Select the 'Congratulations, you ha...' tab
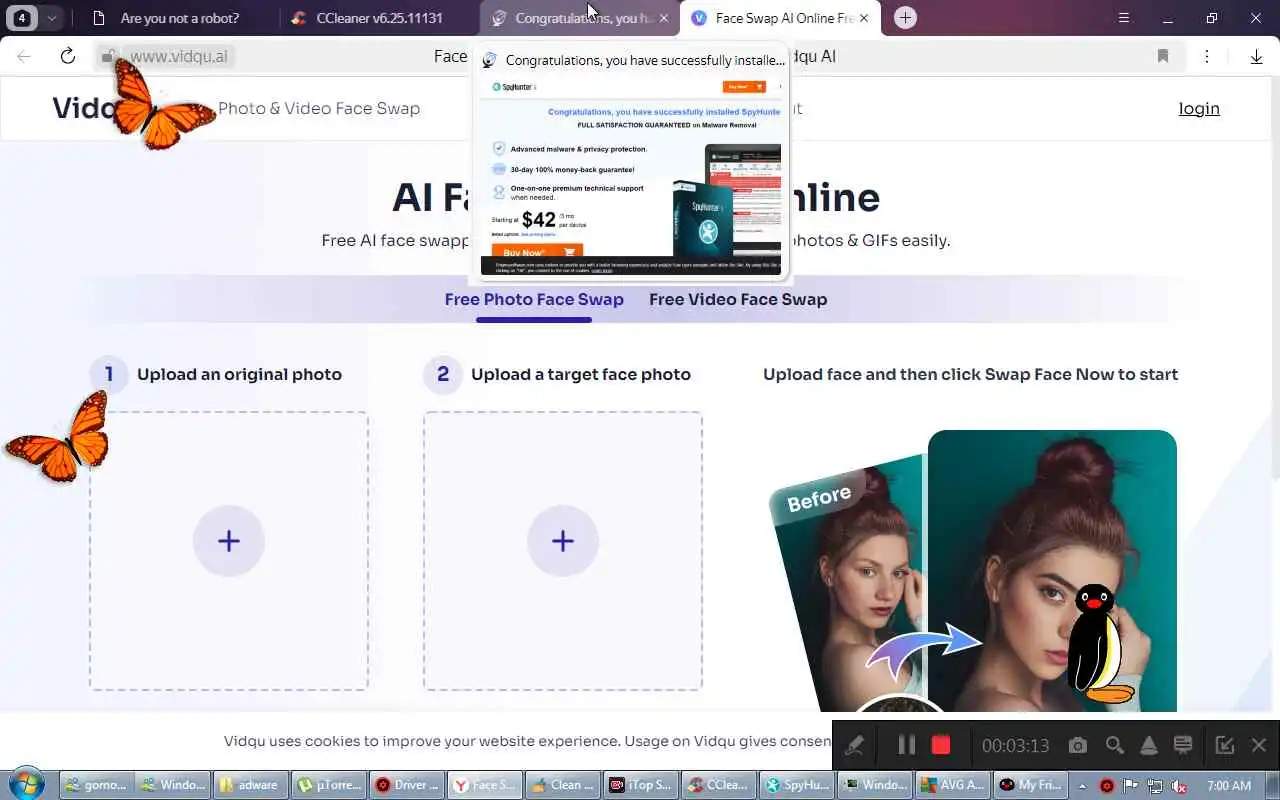1280x800 pixels. [x=572, y=18]
